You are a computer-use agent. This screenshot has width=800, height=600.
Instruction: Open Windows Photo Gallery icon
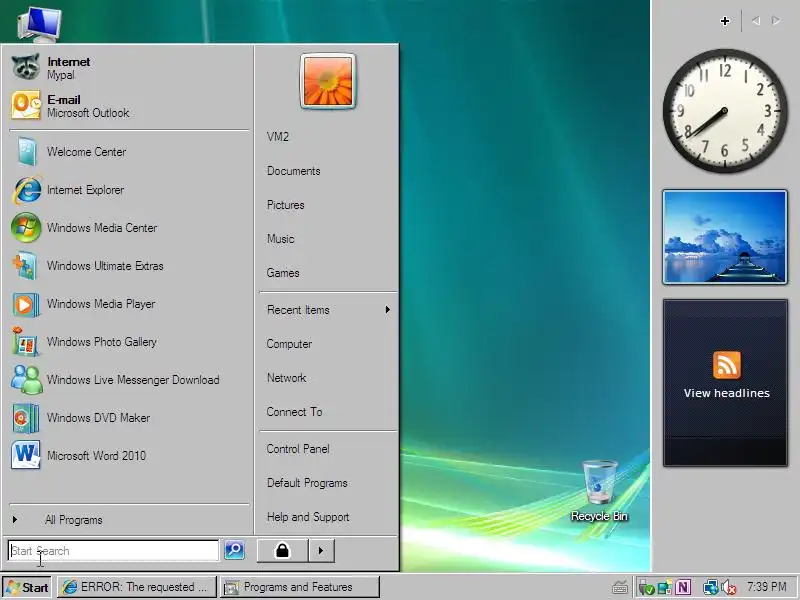25,342
